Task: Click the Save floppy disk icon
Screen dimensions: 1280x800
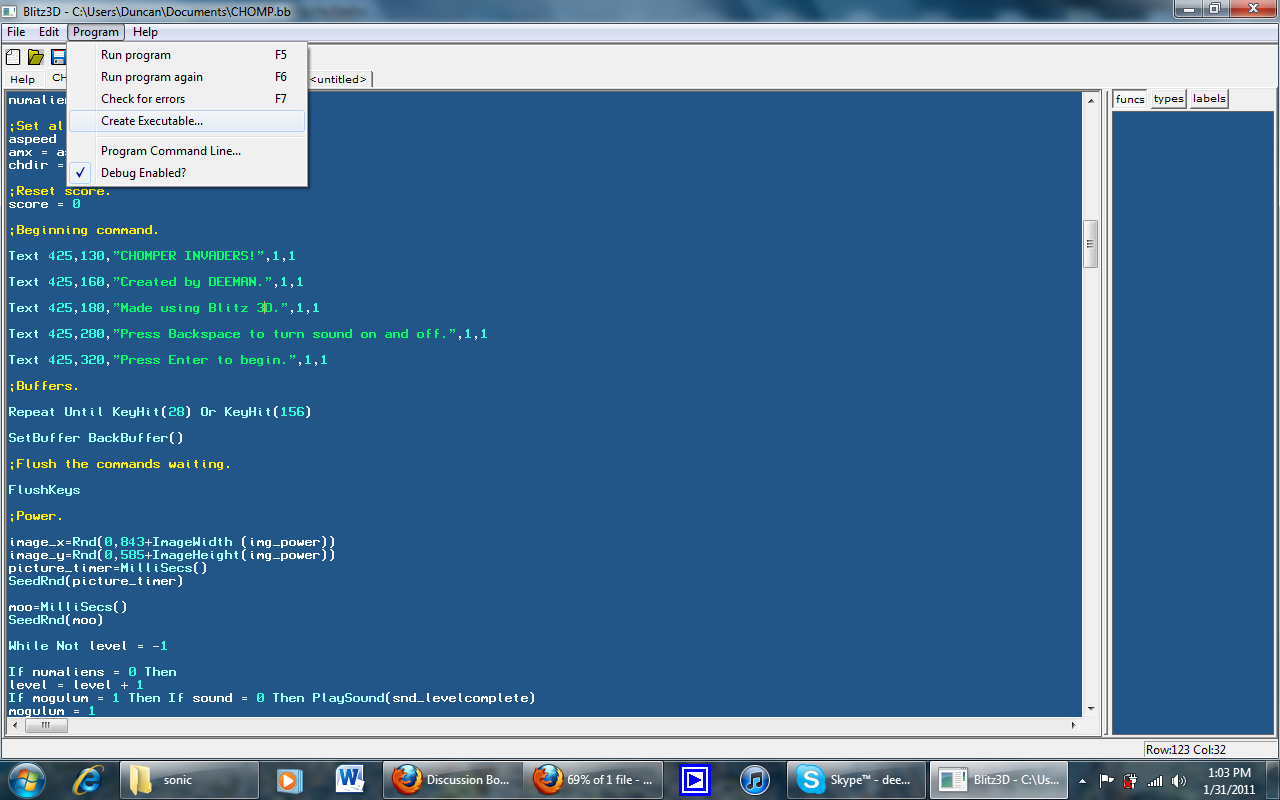Action: coord(58,57)
